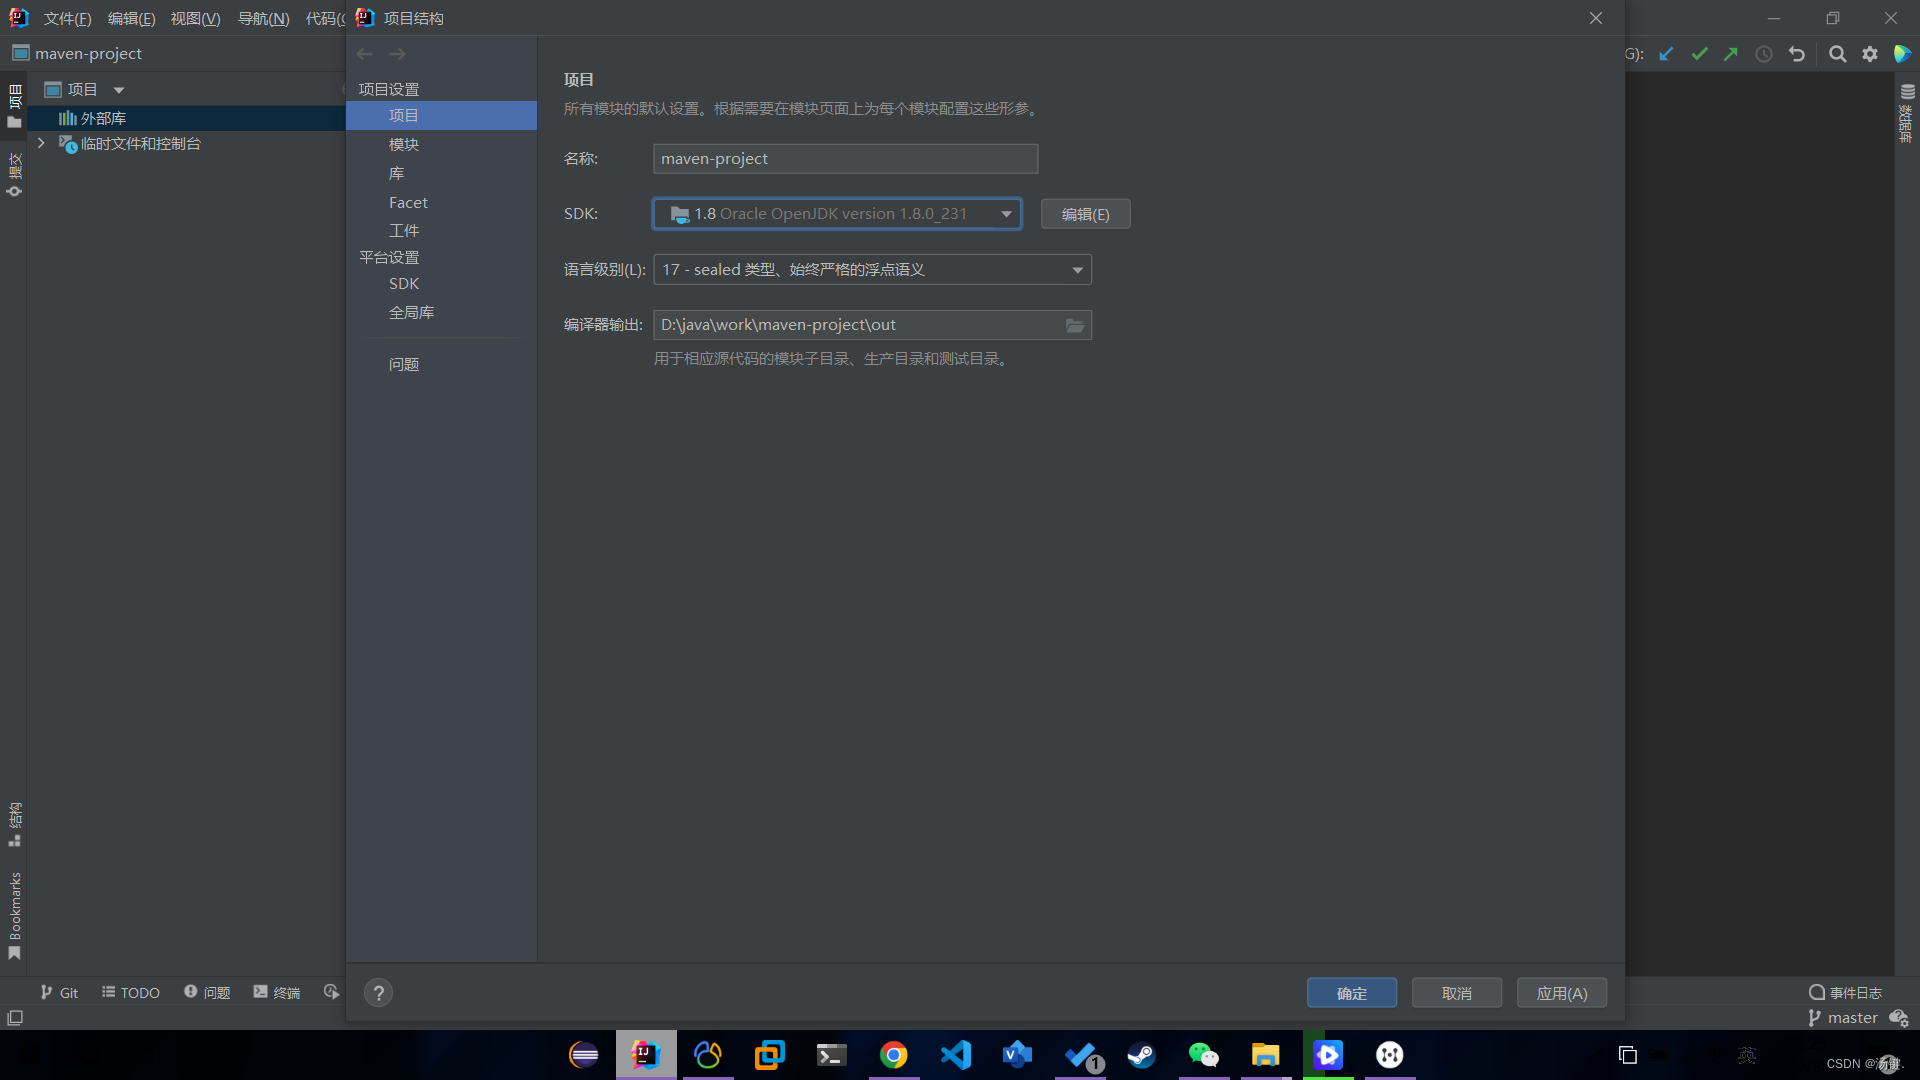Open the View (视图) menu
The image size is (1920, 1080).
pyautogui.click(x=195, y=19)
